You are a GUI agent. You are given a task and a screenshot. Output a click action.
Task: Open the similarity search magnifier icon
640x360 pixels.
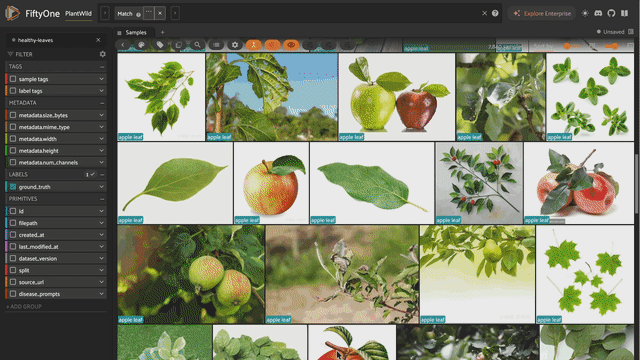[x=197, y=45]
